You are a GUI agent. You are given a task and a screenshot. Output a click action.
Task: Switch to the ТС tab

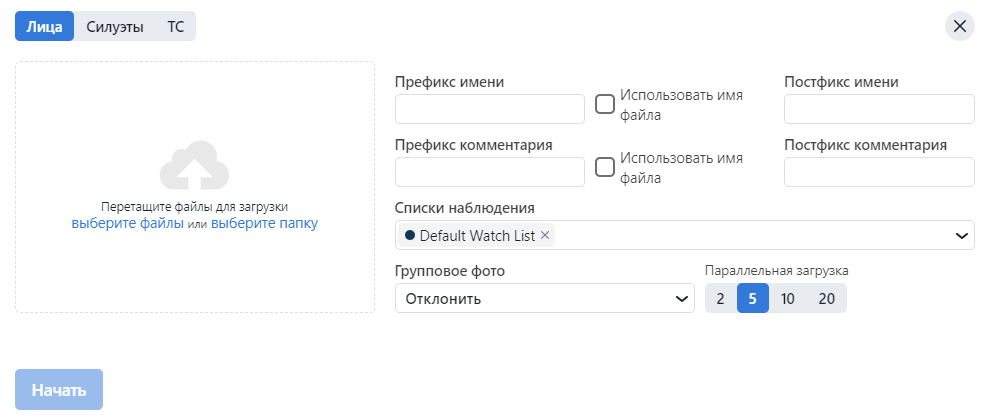[x=175, y=27]
